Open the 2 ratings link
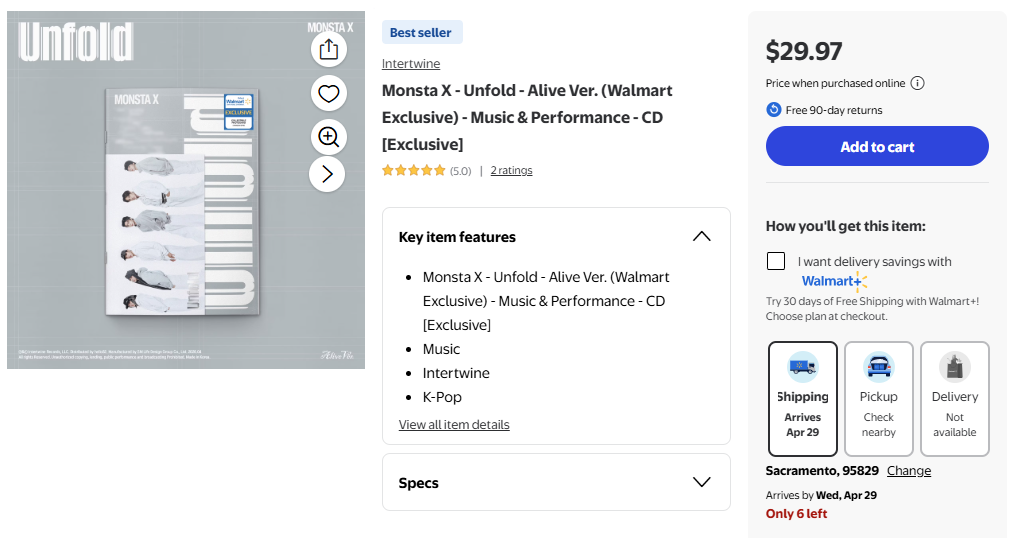This screenshot has width=1025, height=538. click(x=511, y=171)
